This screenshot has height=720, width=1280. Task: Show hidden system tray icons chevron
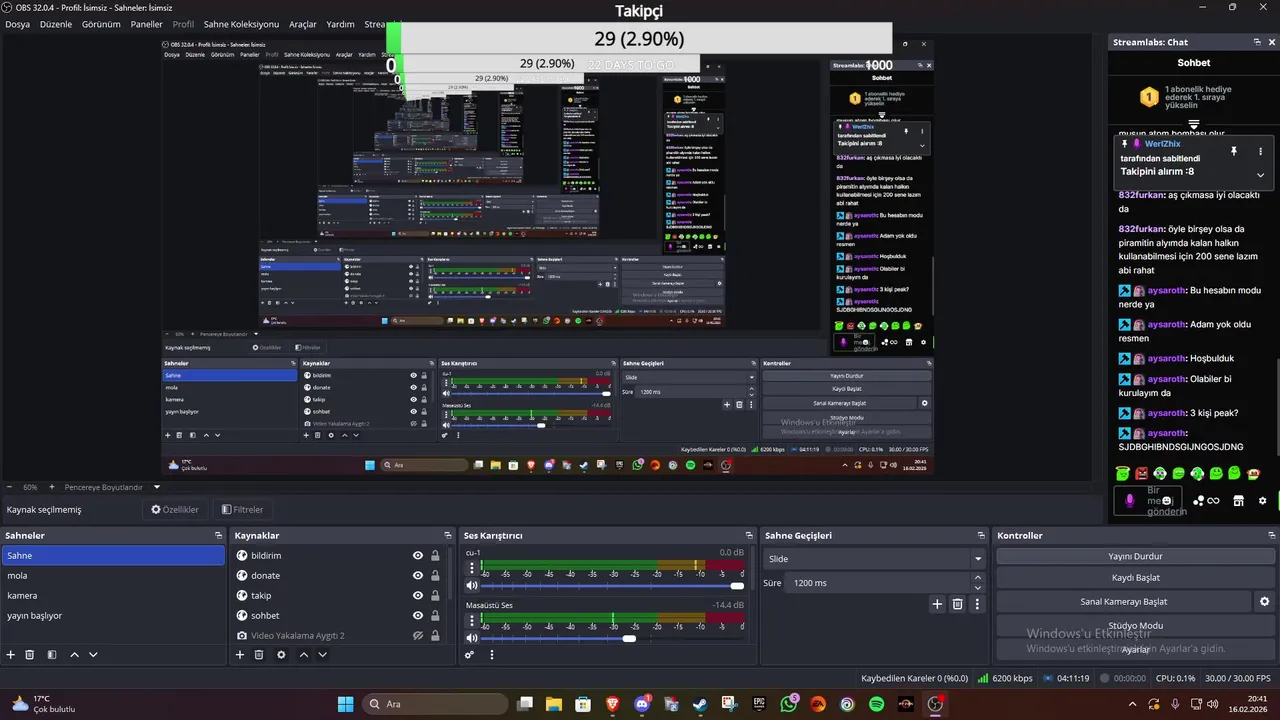point(1133,704)
